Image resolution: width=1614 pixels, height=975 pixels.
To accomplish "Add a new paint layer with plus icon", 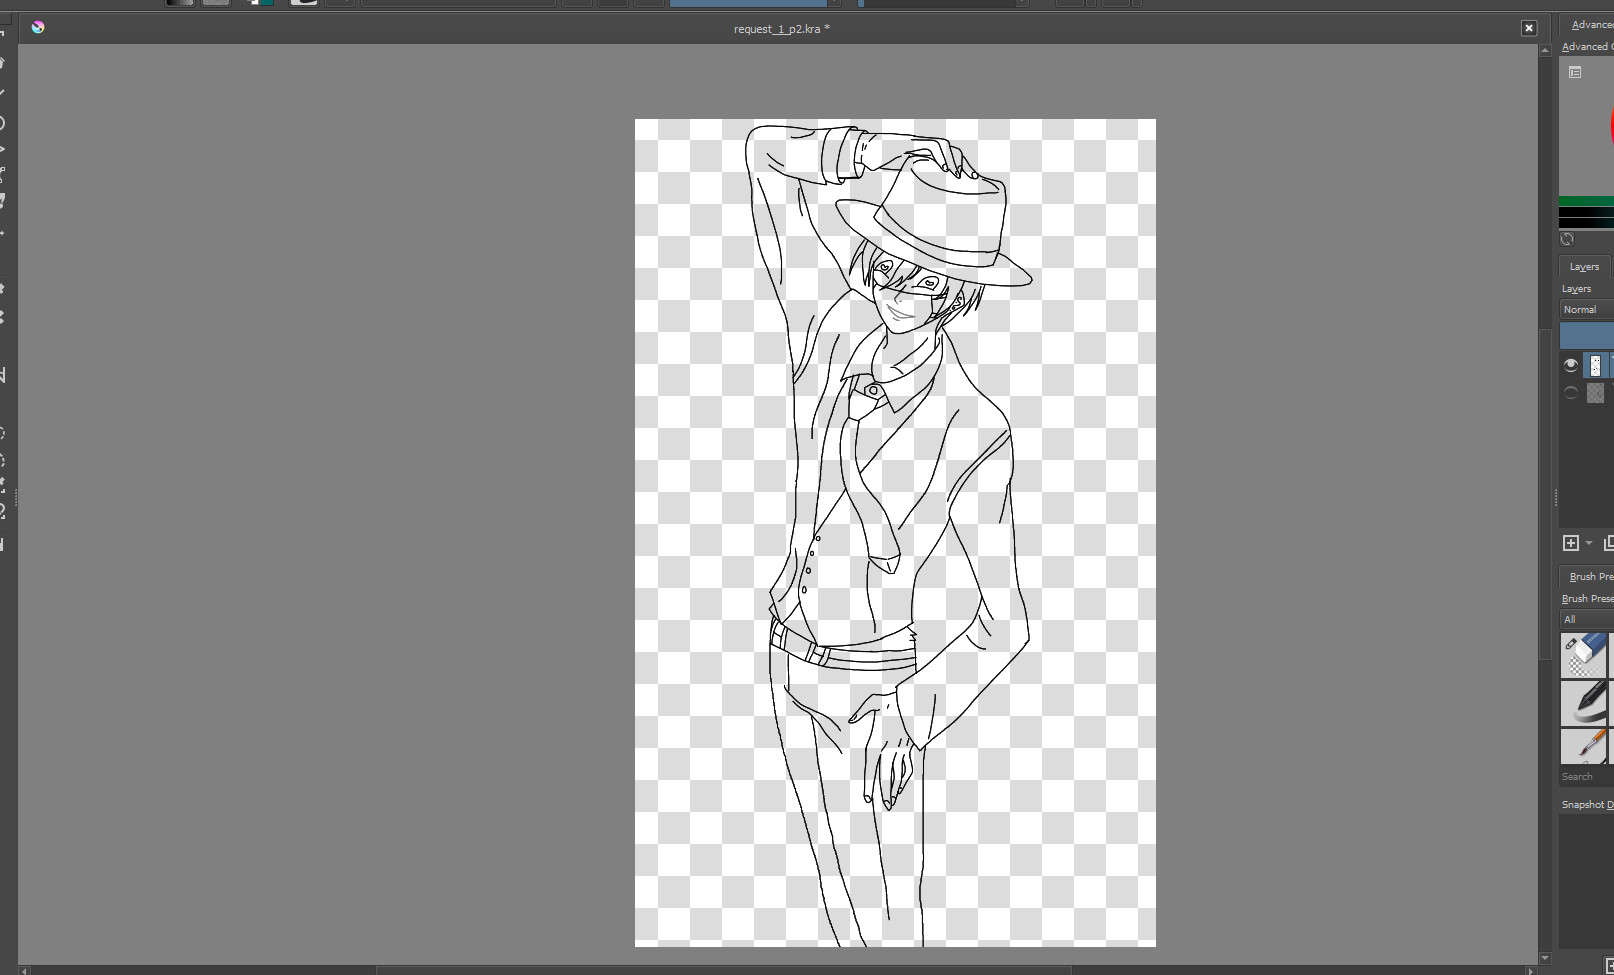I will (1570, 543).
